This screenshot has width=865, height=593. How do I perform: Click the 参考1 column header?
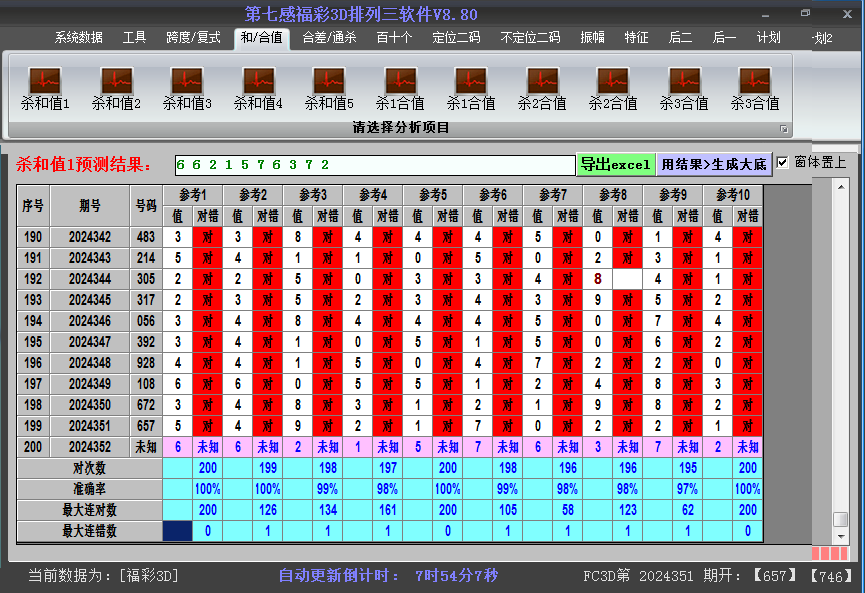click(x=193, y=195)
